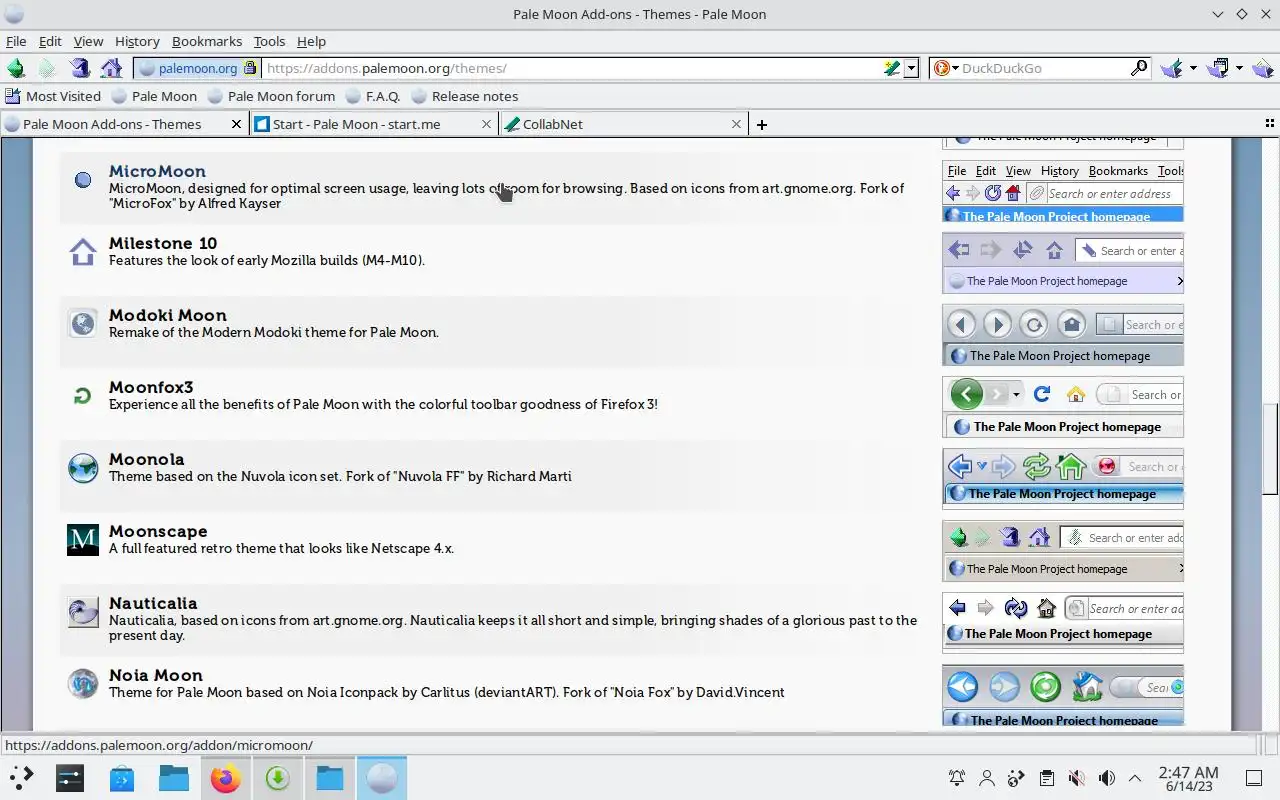The height and width of the screenshot is (800, 1280).
Task: Click the list all tabs button
Action: (1270, 124)
